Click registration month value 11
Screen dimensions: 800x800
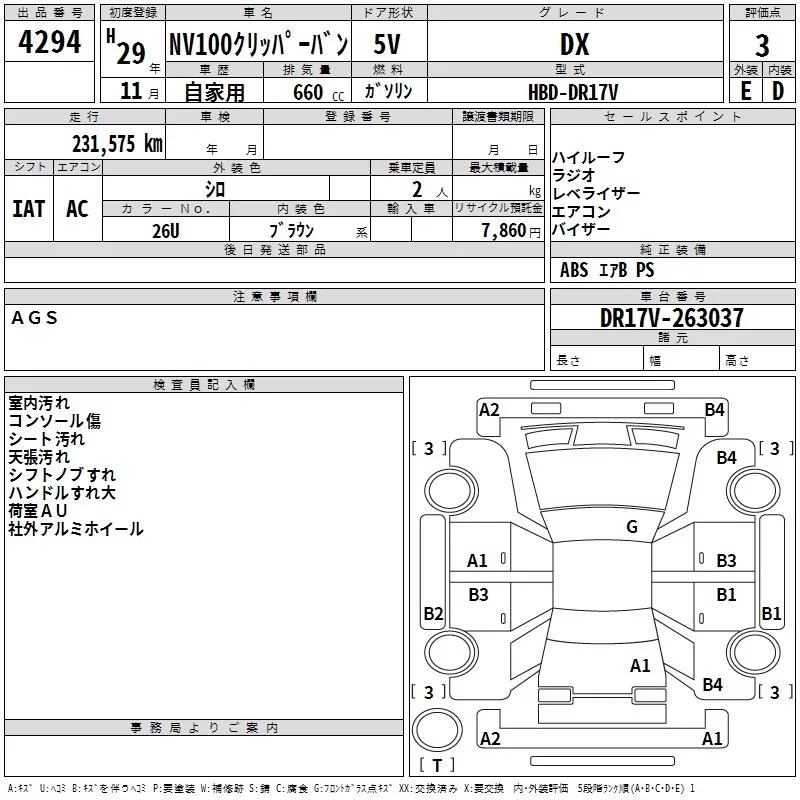click(131, 91)
